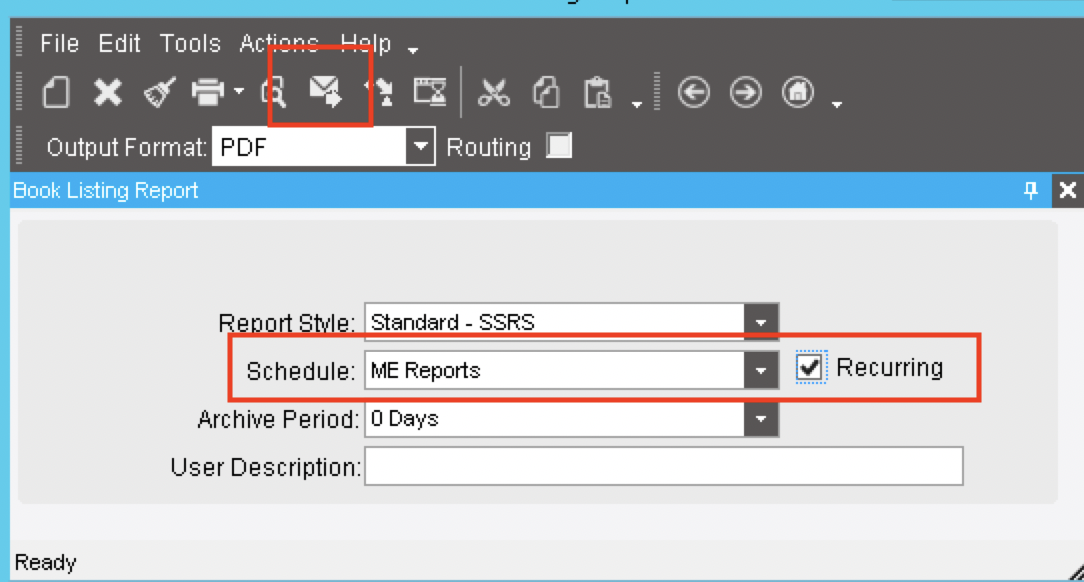Click the Clear broom toolbar icon
Screen dimensions: 1084x582
(159, 92)
